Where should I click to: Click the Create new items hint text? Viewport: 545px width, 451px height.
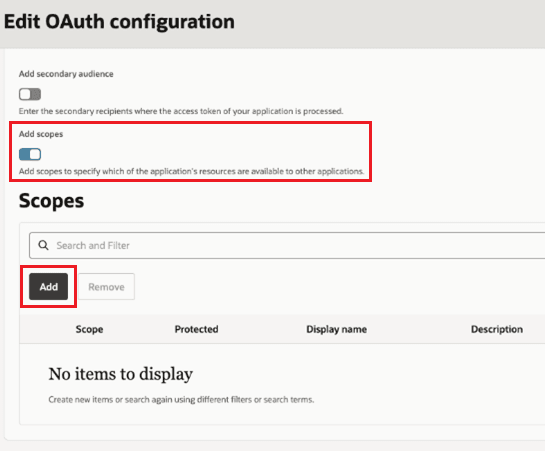point(181,400)
